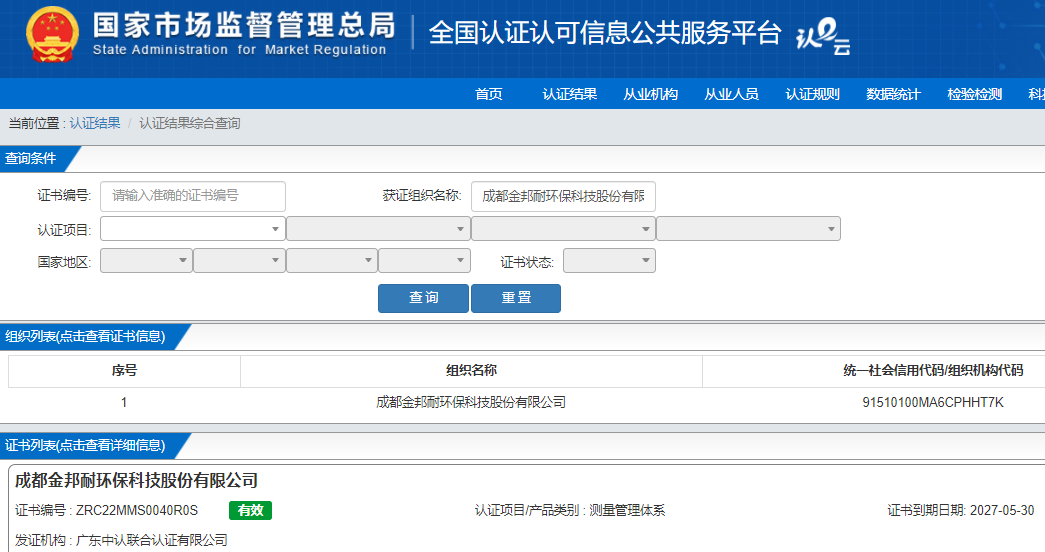This screenshot has width=1045, height=552.
Task: Expand the second 认证项目 dropdown
Action: 378,229
